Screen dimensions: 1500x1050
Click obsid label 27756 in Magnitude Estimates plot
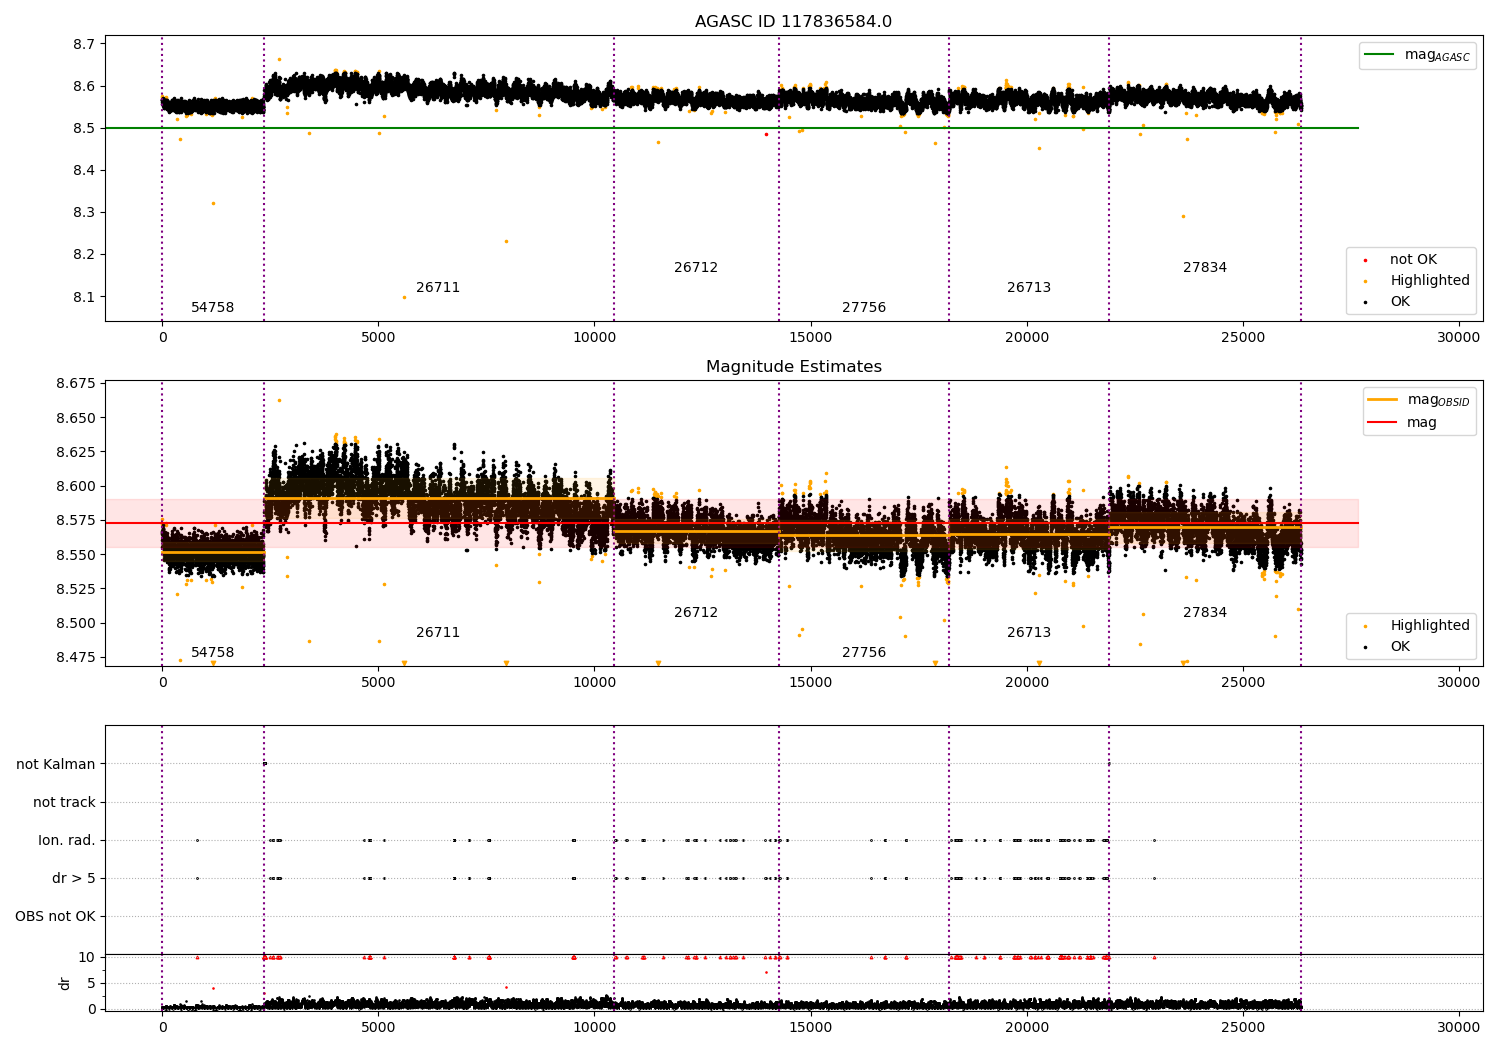[x=864, y=653]
